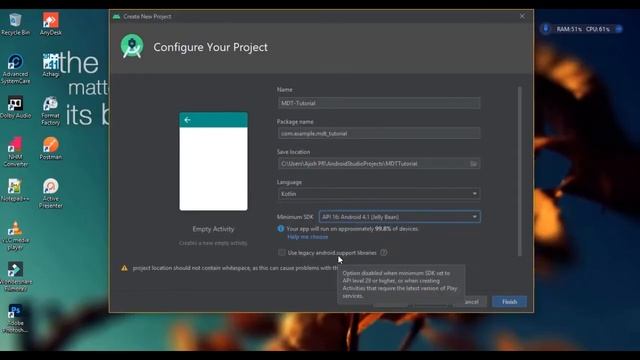Screen dimensions: 640x360
Task: Click the back arrow in the activity preview
Action: coord(187,120)
